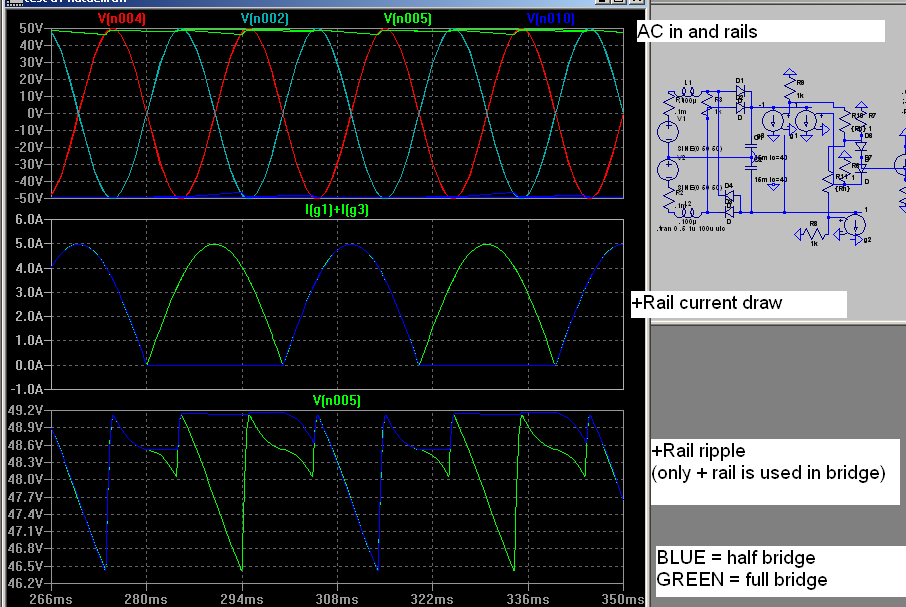
Task: Click the 48.0V ripple axis label
Action: pyautogui.click(x=26, y=479)
